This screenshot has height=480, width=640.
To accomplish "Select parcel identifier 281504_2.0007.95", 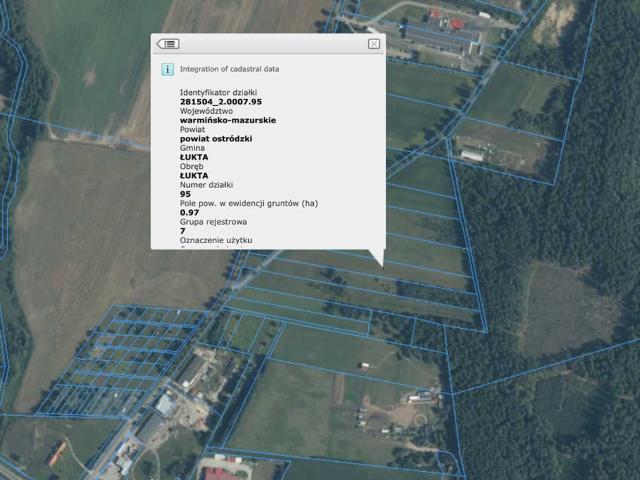I will [x=221, y=102].
